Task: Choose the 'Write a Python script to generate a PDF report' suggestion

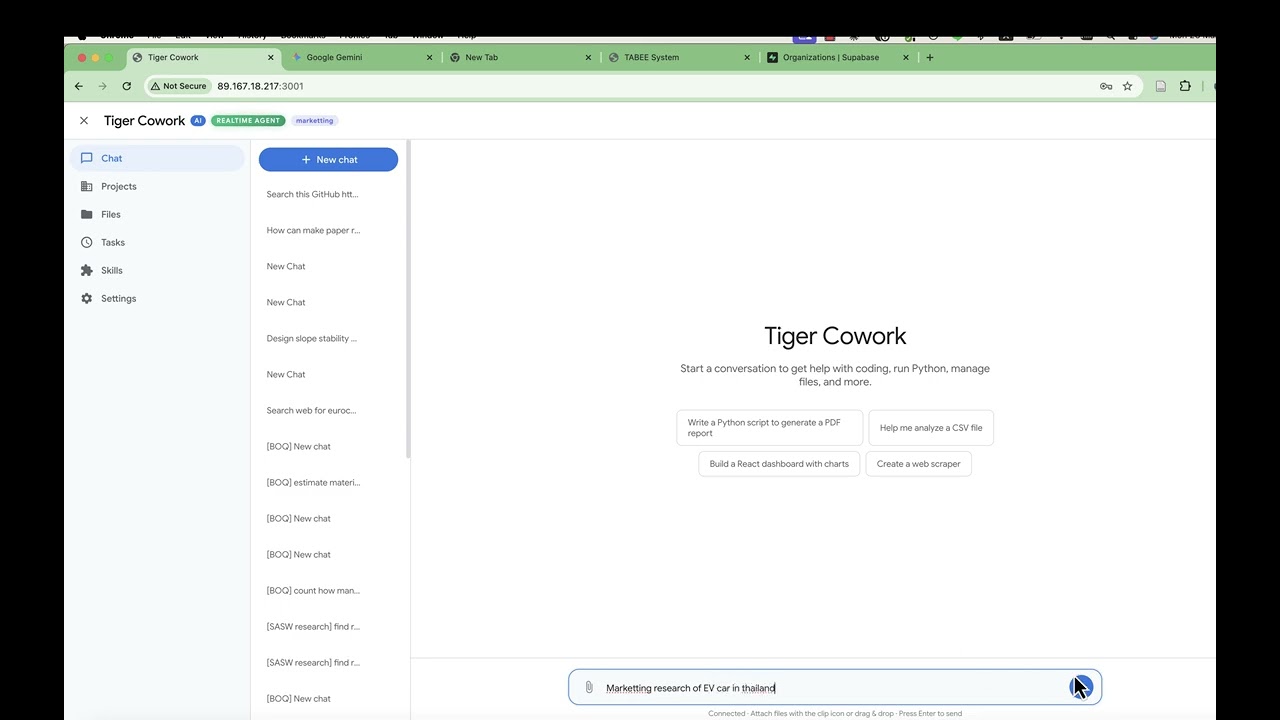Action: pyautogui.click(x=769, y=428)
